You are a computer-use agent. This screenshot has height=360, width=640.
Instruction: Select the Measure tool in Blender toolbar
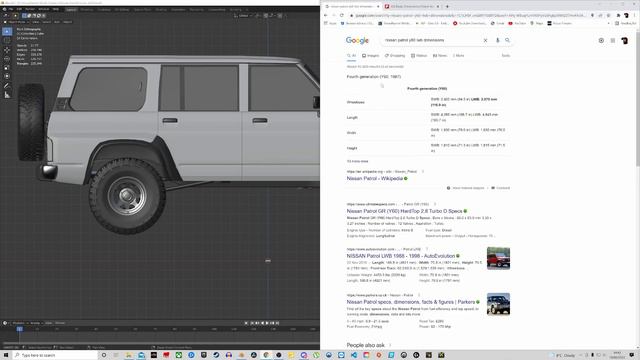point(7,95)
